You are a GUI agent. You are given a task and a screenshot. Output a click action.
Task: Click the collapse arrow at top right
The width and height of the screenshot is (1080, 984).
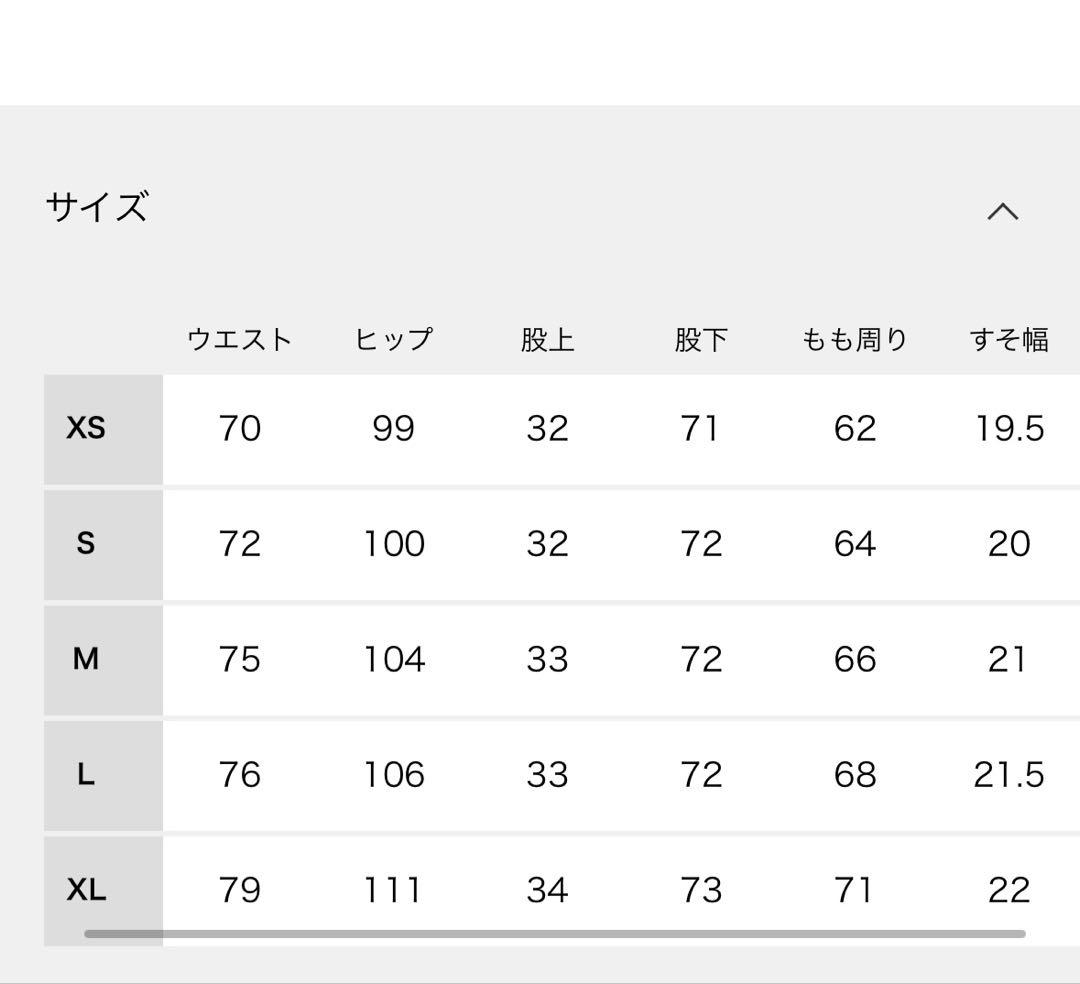click(x=1003, y=210)
